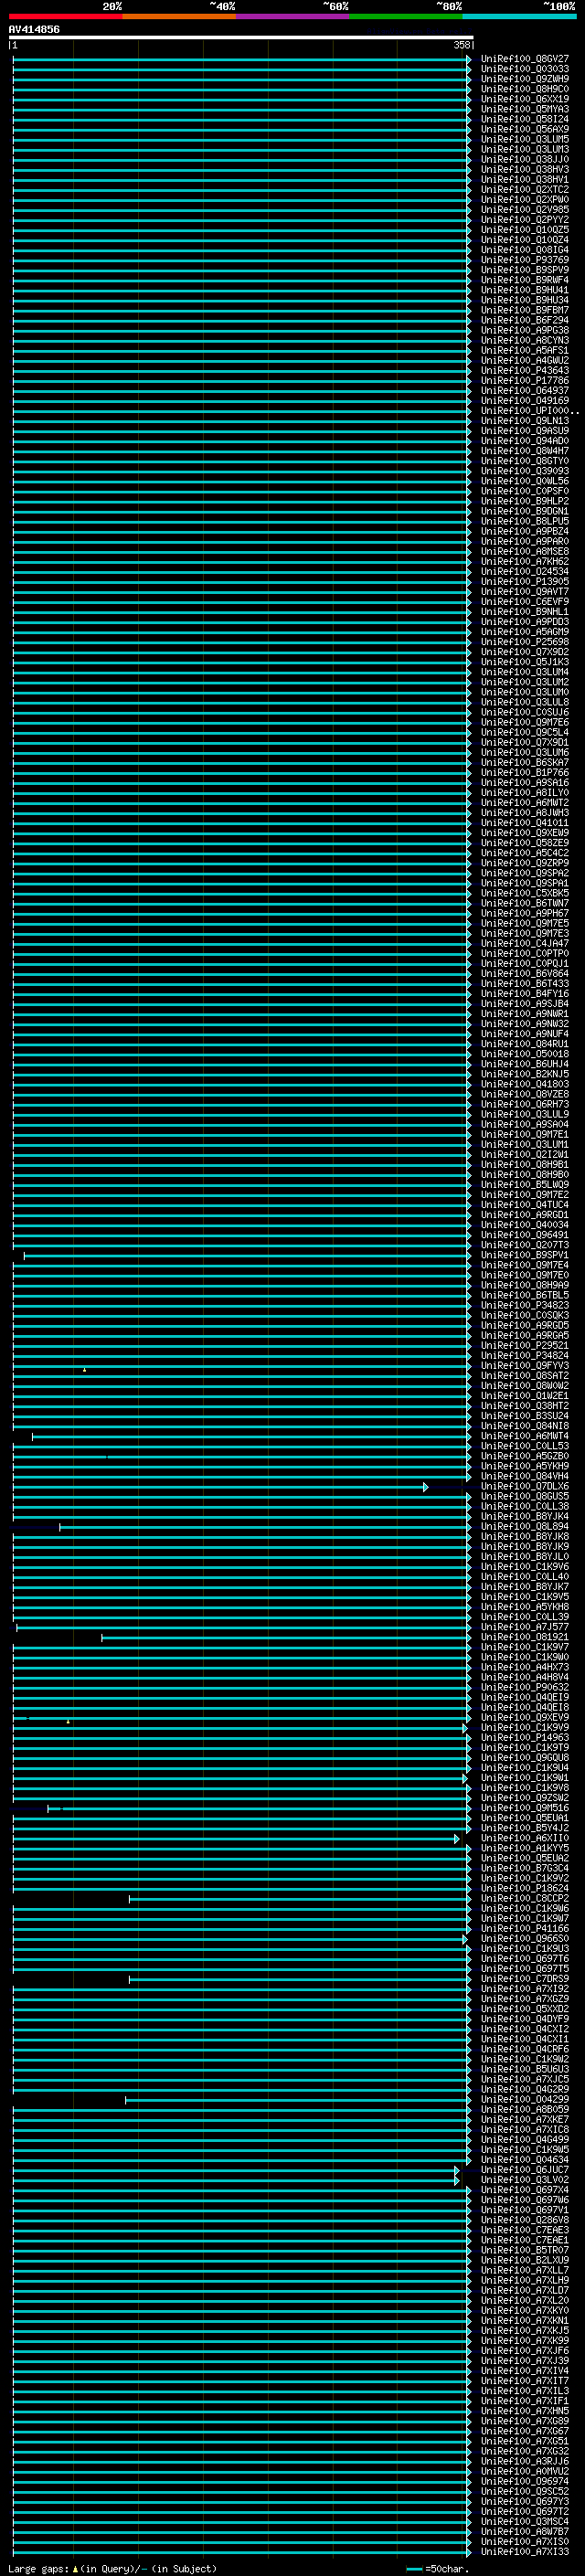Click the query name AV414856

(x=34, y=30)
